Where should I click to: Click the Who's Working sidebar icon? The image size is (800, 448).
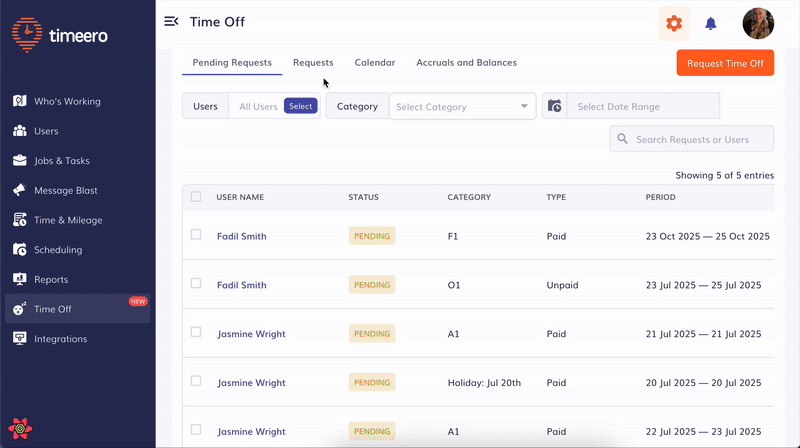(19, 101)
